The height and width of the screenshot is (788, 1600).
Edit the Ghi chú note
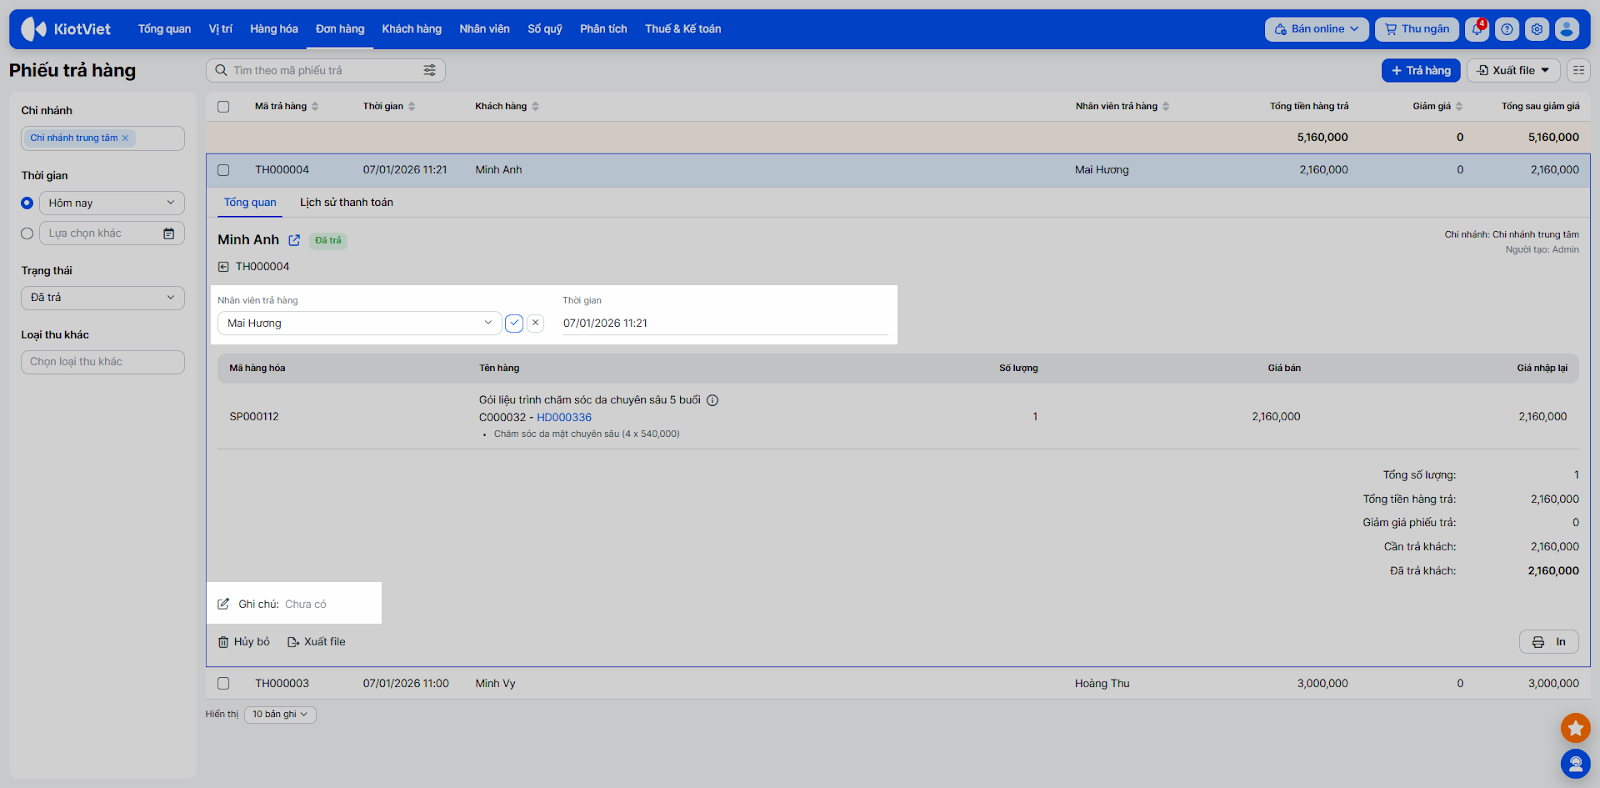(224, 604)
